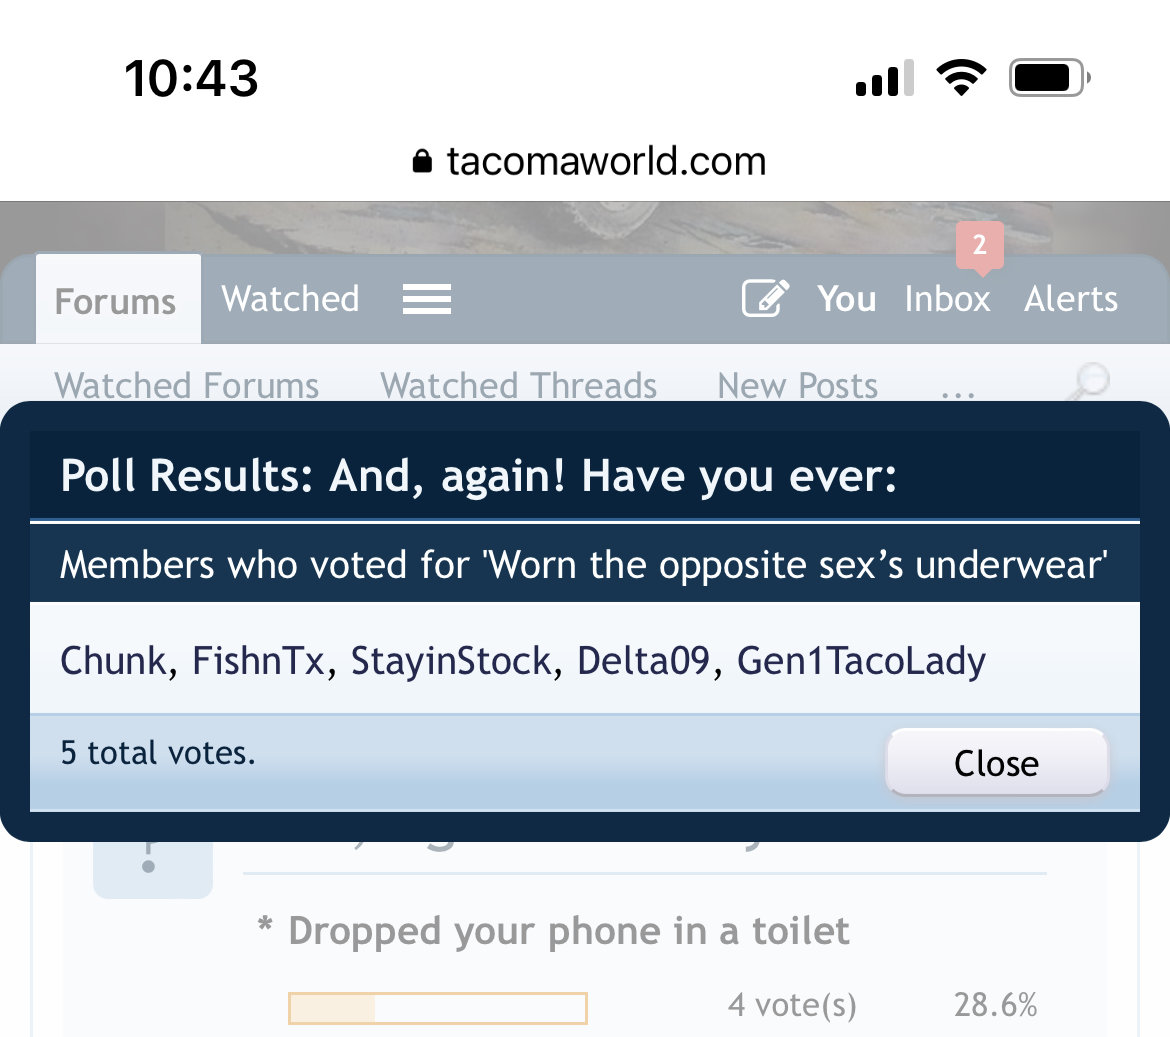Tap the padlock icon beside tacomaworld.com
The image size is (1170, 1037).
pyautogui.click(x=422, y=161)
